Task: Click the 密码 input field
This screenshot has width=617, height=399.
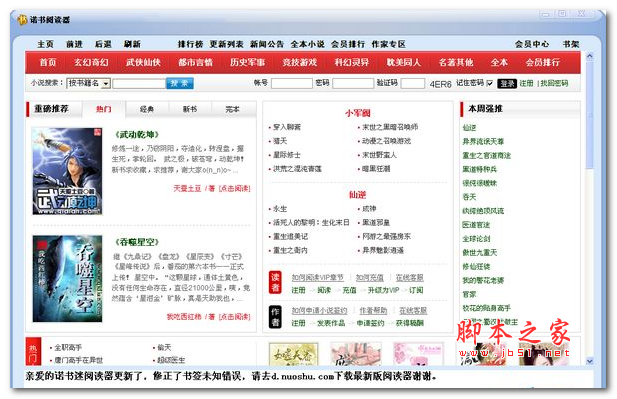Action: (353, 83)
